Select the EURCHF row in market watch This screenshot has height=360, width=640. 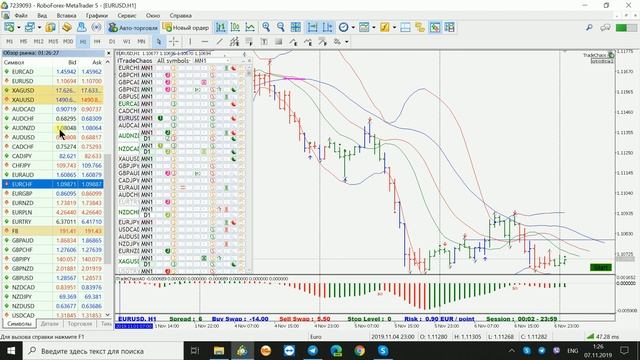click(x=53, y=184)
